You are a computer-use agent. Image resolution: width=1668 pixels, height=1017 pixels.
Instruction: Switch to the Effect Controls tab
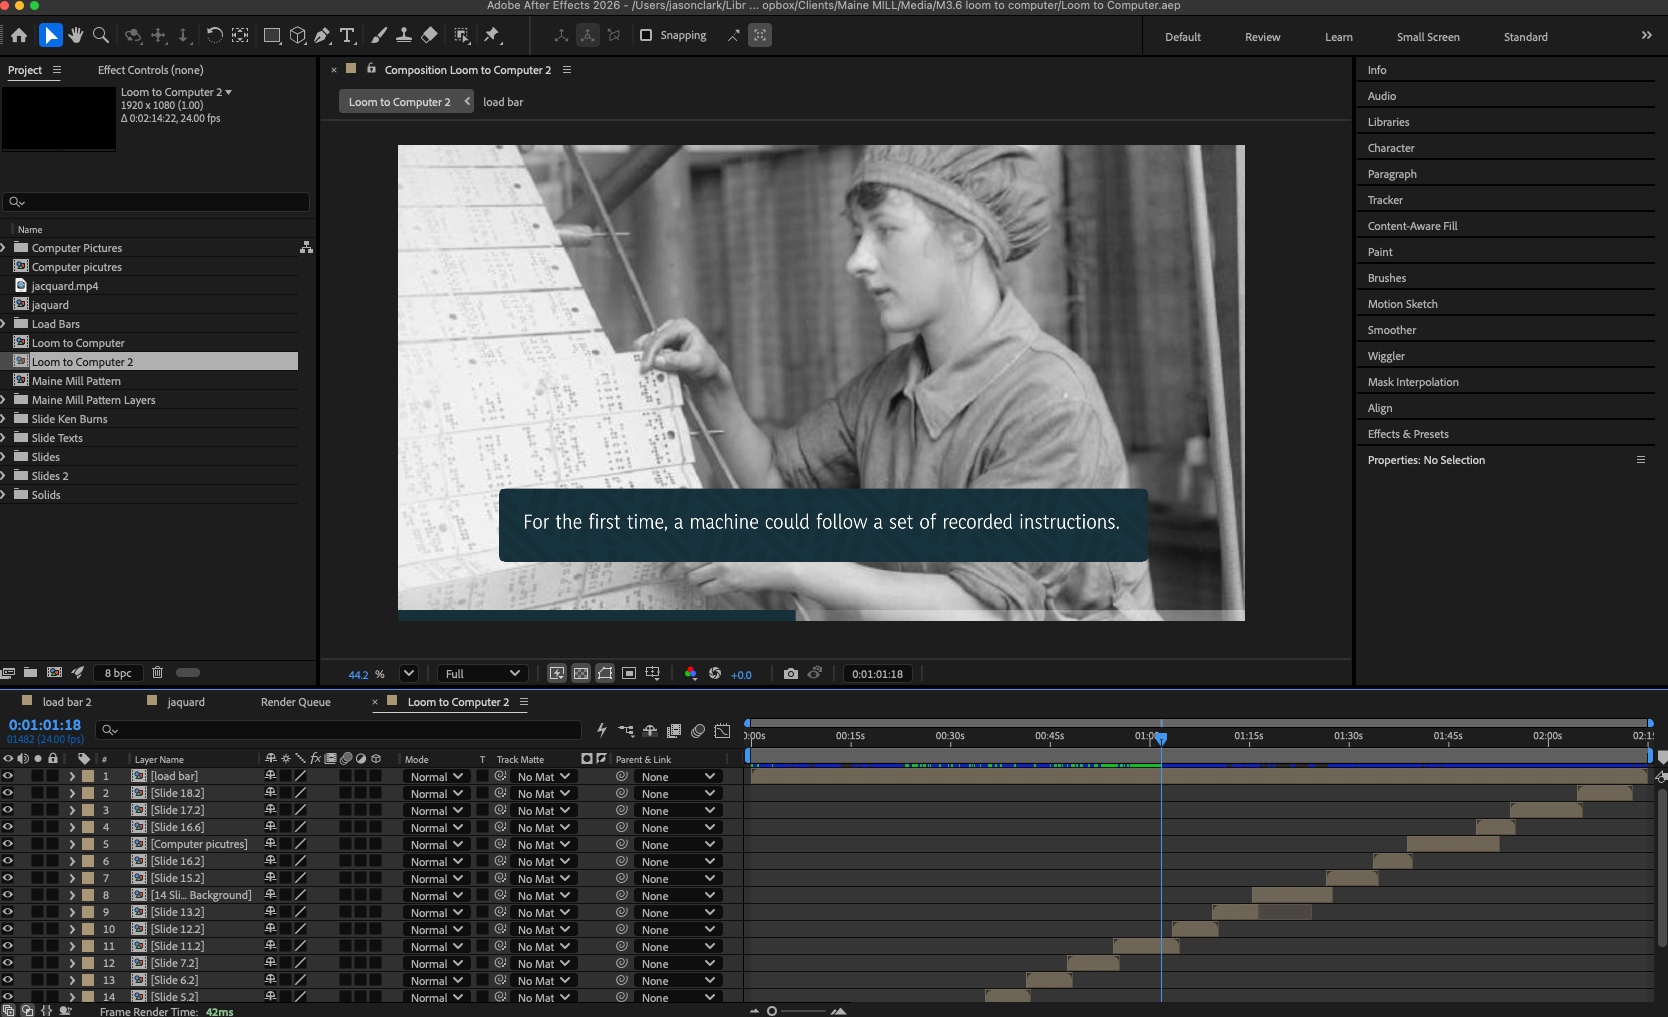[x=150, y=70]
